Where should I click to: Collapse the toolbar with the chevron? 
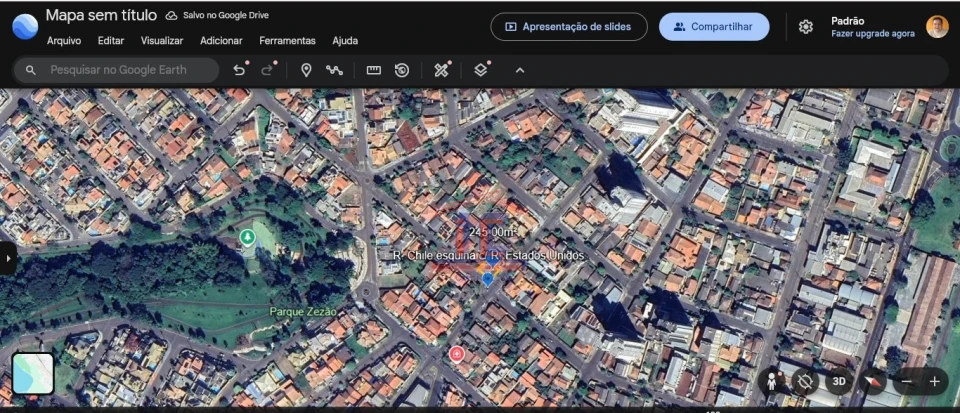click(x=520, y=70)
